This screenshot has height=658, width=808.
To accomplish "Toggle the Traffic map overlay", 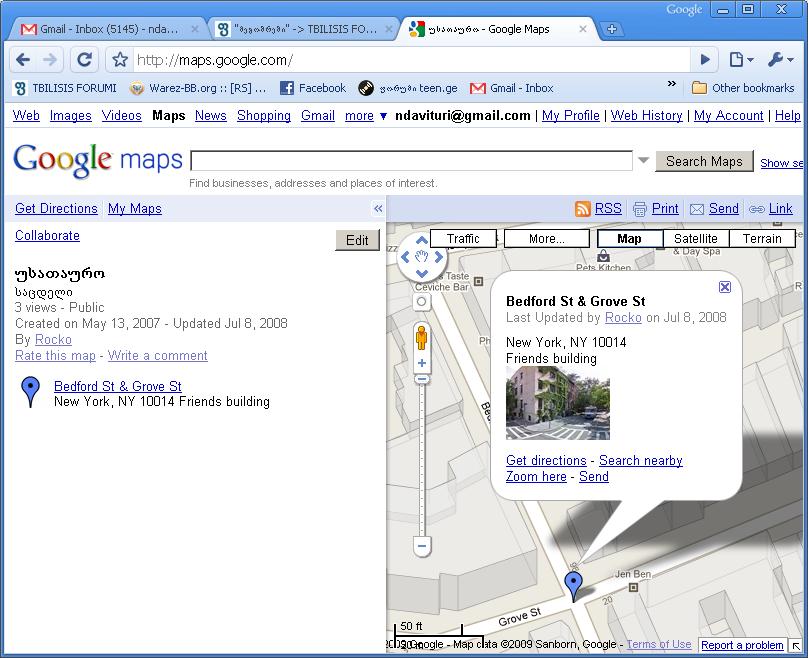I will click(x=463, y=239).
